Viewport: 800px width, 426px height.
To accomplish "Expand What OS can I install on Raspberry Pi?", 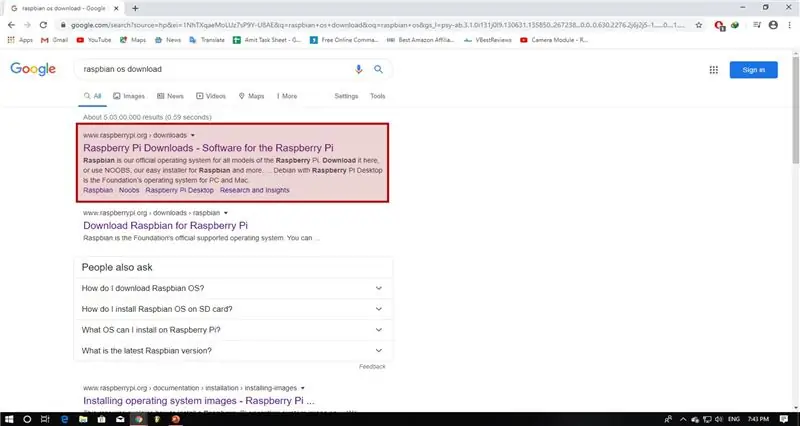I will coord(233,330).
